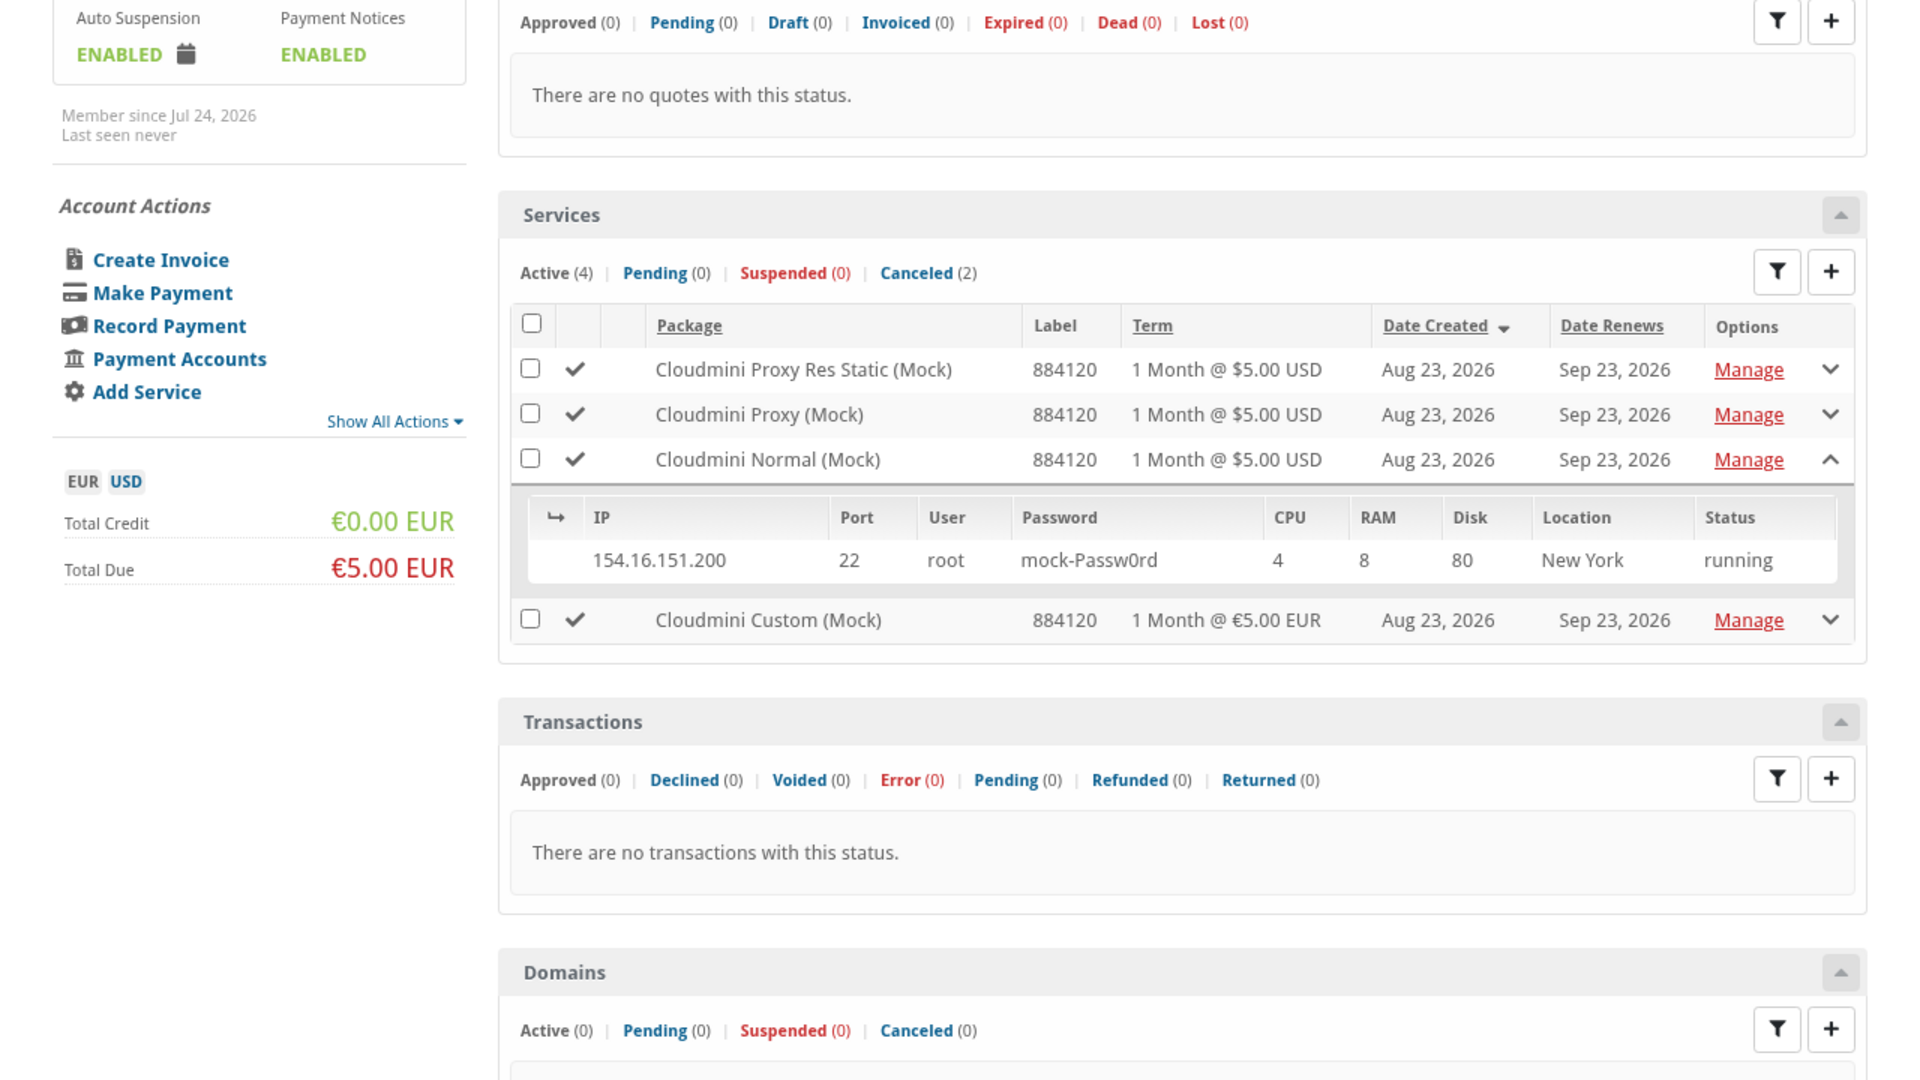
Task: Switch to Suspended services tab
Action: pyautogui.click(x=795, y=273)
